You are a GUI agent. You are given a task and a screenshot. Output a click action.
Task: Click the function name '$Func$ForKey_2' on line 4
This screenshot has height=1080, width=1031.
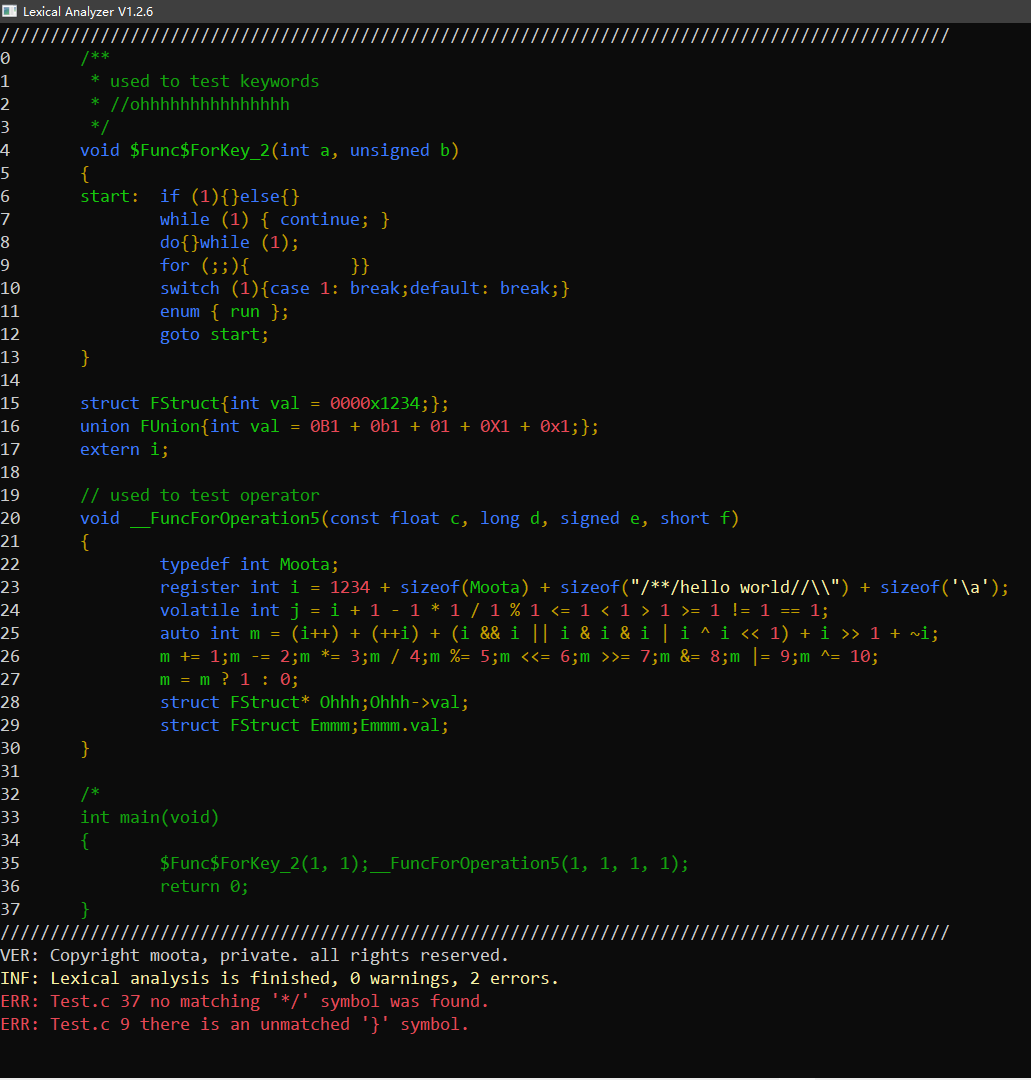tap(200, 150)
